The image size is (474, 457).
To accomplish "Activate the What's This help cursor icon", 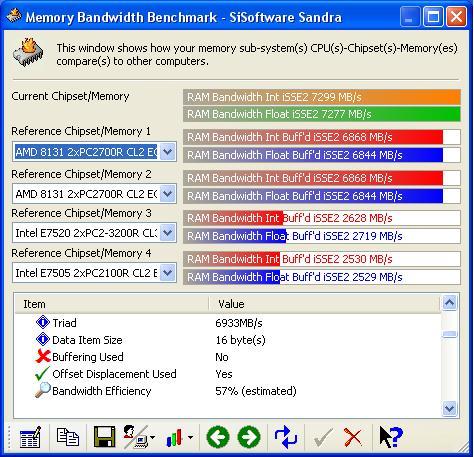I will (391, 437).
